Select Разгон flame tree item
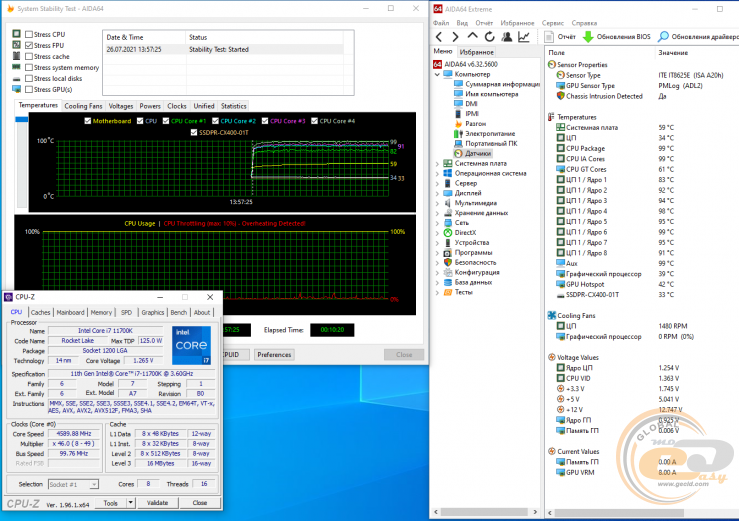This screenshot has height=521, width=739. click(470, 124)
